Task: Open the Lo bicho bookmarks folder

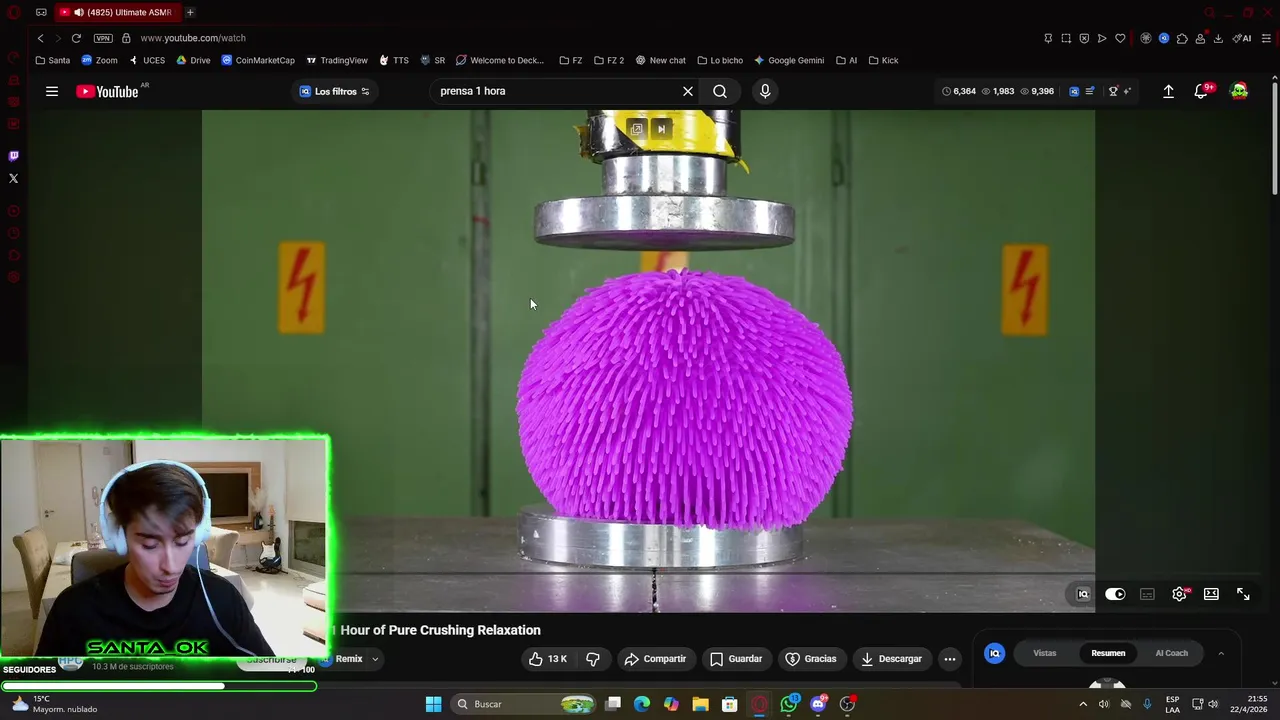Action: [719, 60]
